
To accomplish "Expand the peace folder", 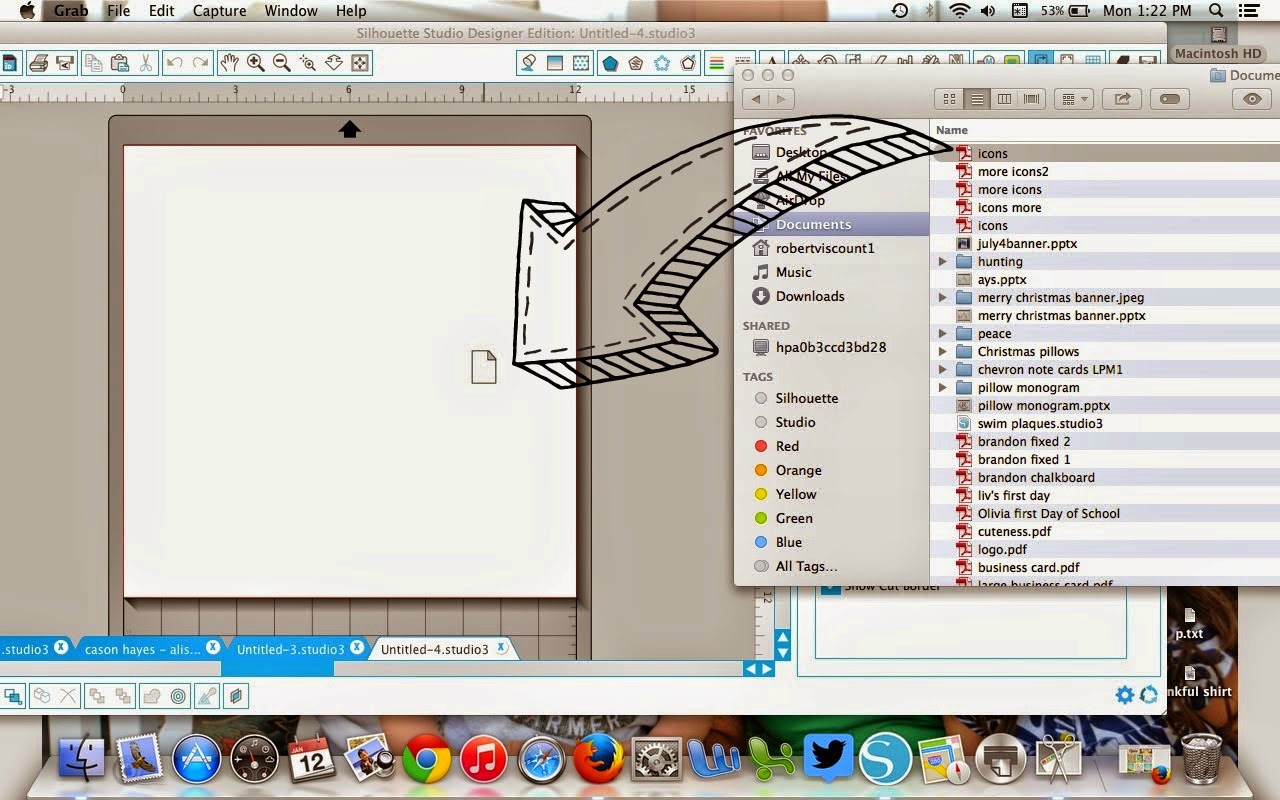I will pos(943,334).
